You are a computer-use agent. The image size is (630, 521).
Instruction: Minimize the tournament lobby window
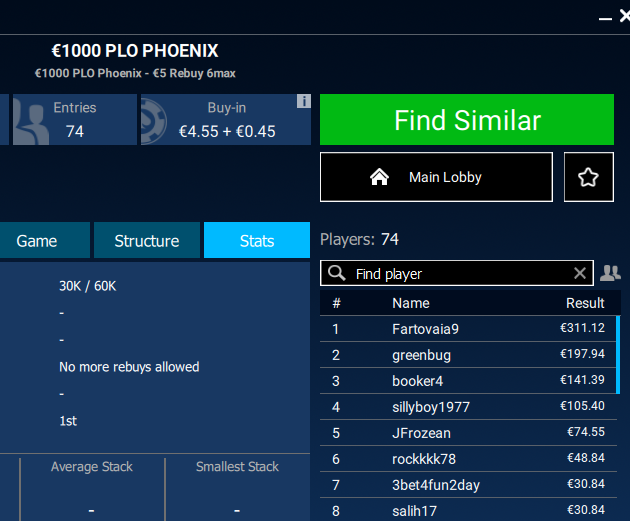pos(605,18)
